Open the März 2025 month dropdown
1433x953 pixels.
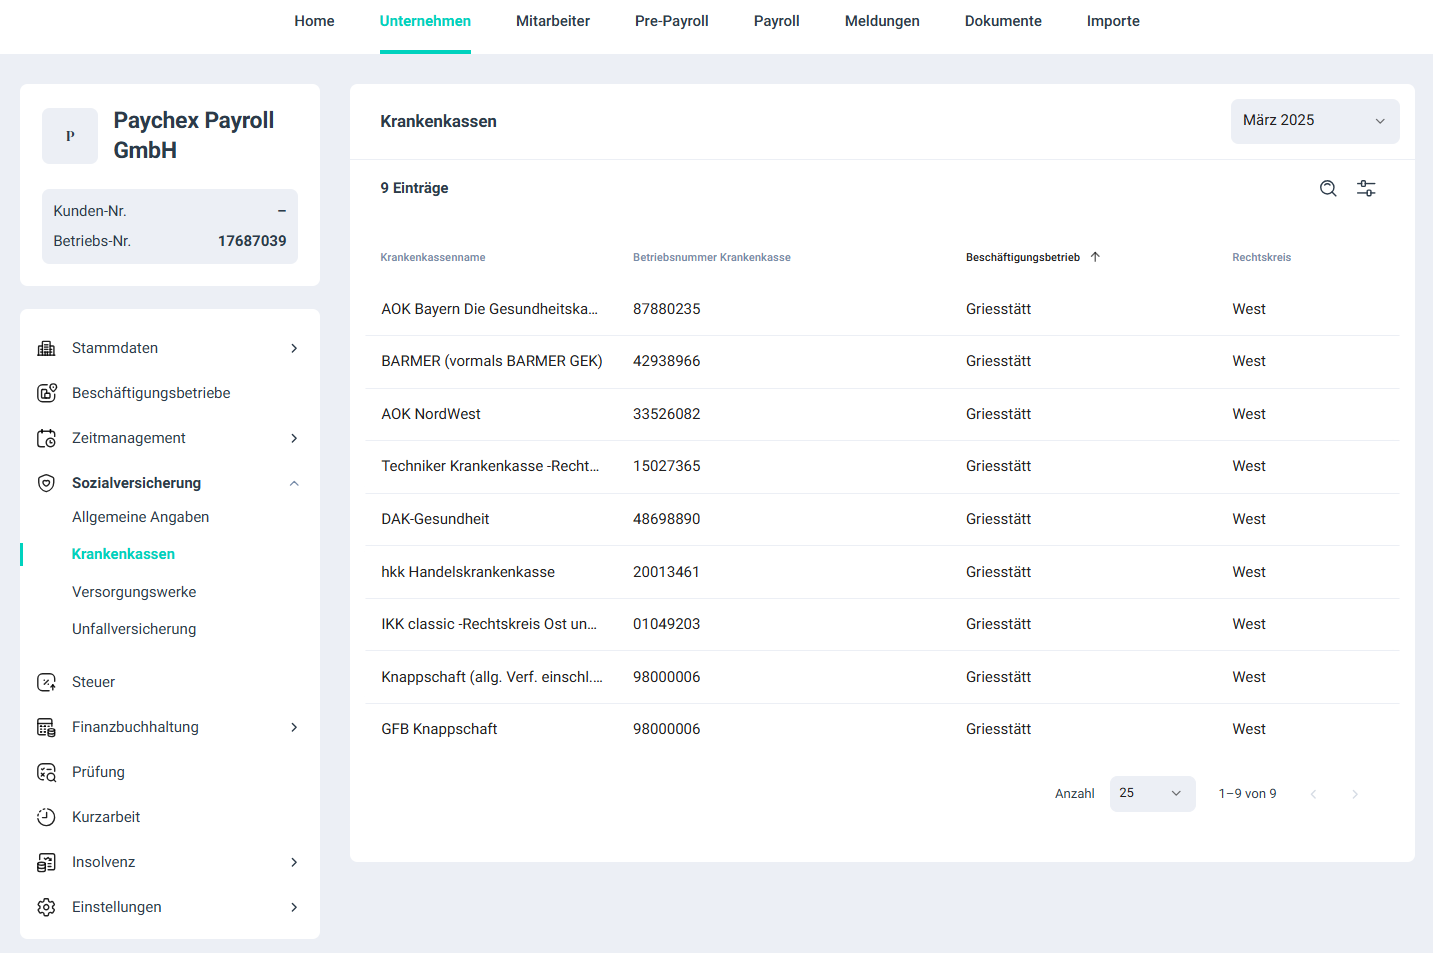pyautogui.click(x=1314, y=121)
